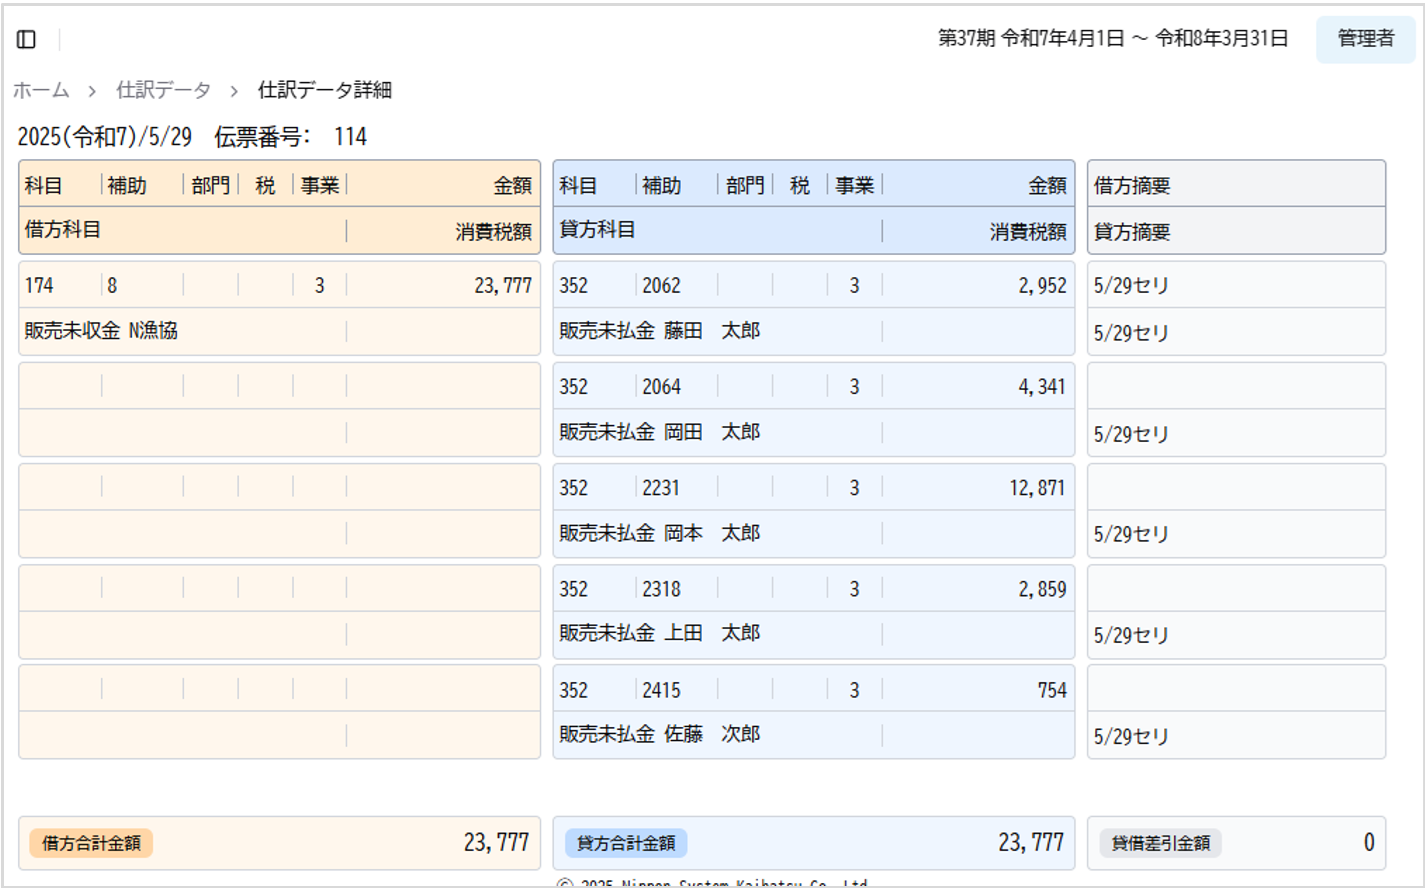This screenshot has width=1425, height=888.
Task: Click the 仕訳データ詳細 breadcrumb text
Action: [x=324, y=90]
